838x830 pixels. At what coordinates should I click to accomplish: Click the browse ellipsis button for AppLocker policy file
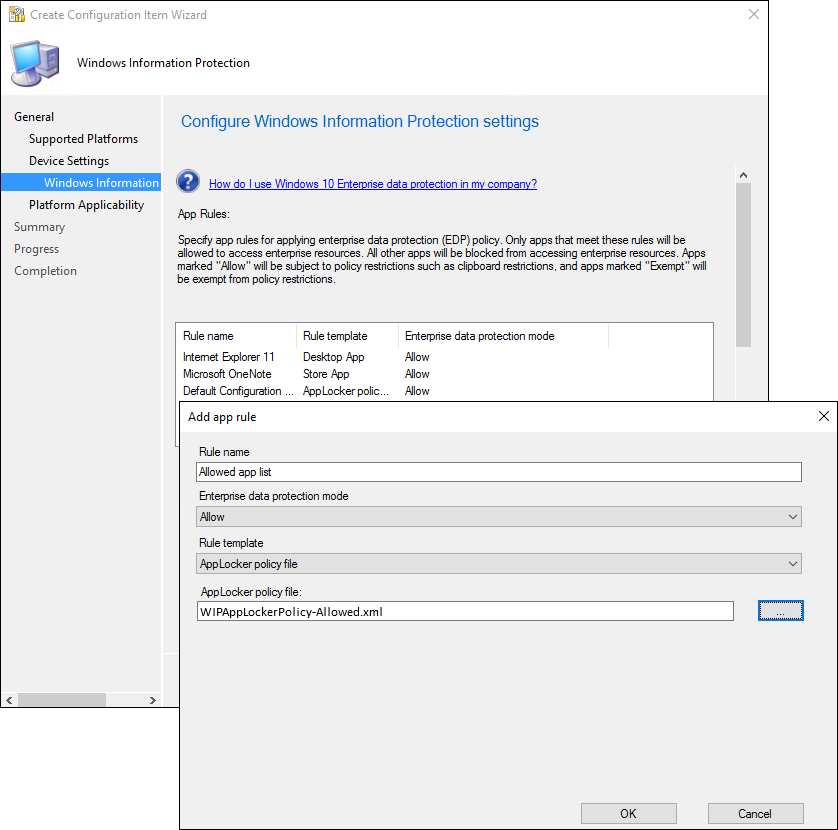(780, 610)
